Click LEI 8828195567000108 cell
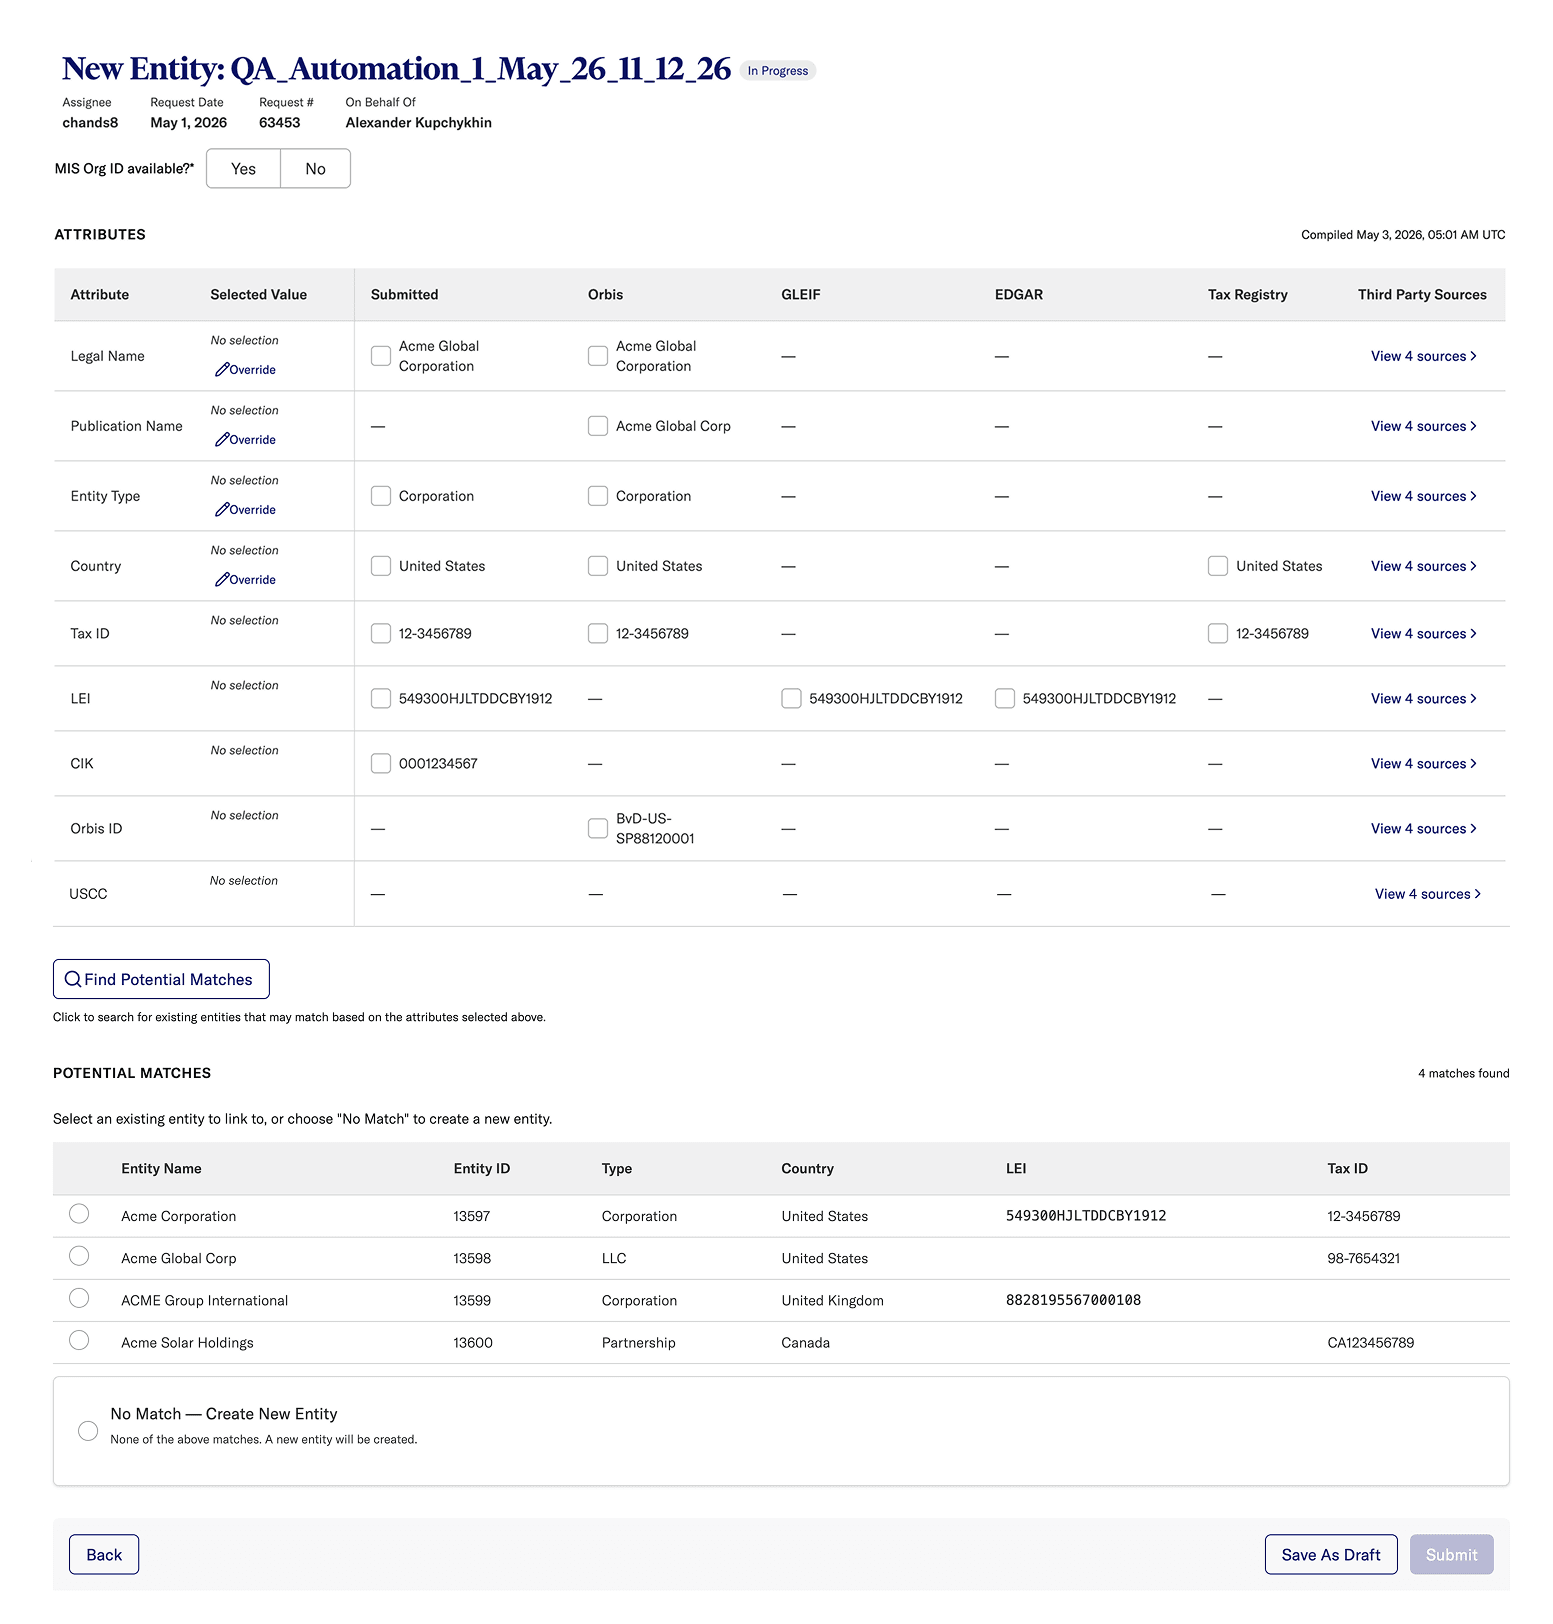Viewport: 1553px width, 1624px height. click(1073, 1300)
